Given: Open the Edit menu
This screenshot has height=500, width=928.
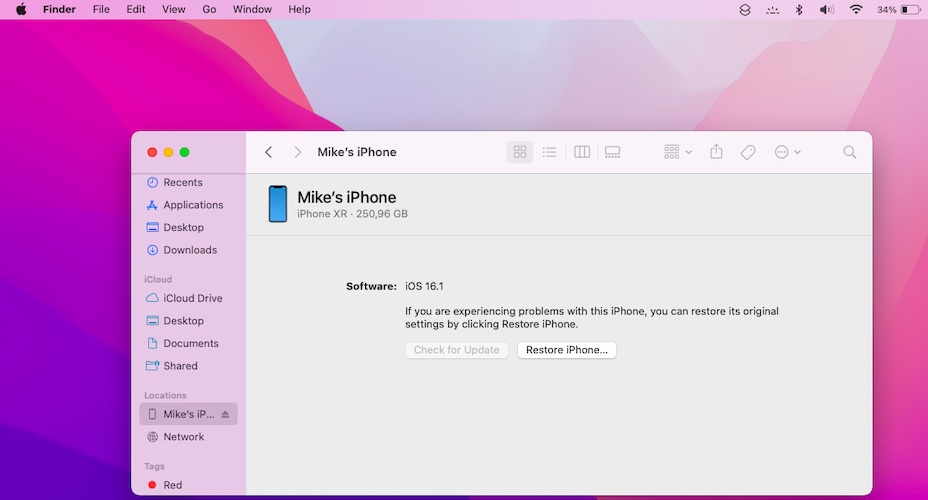Looking at the screenshot, I should [x=136, y=9].
